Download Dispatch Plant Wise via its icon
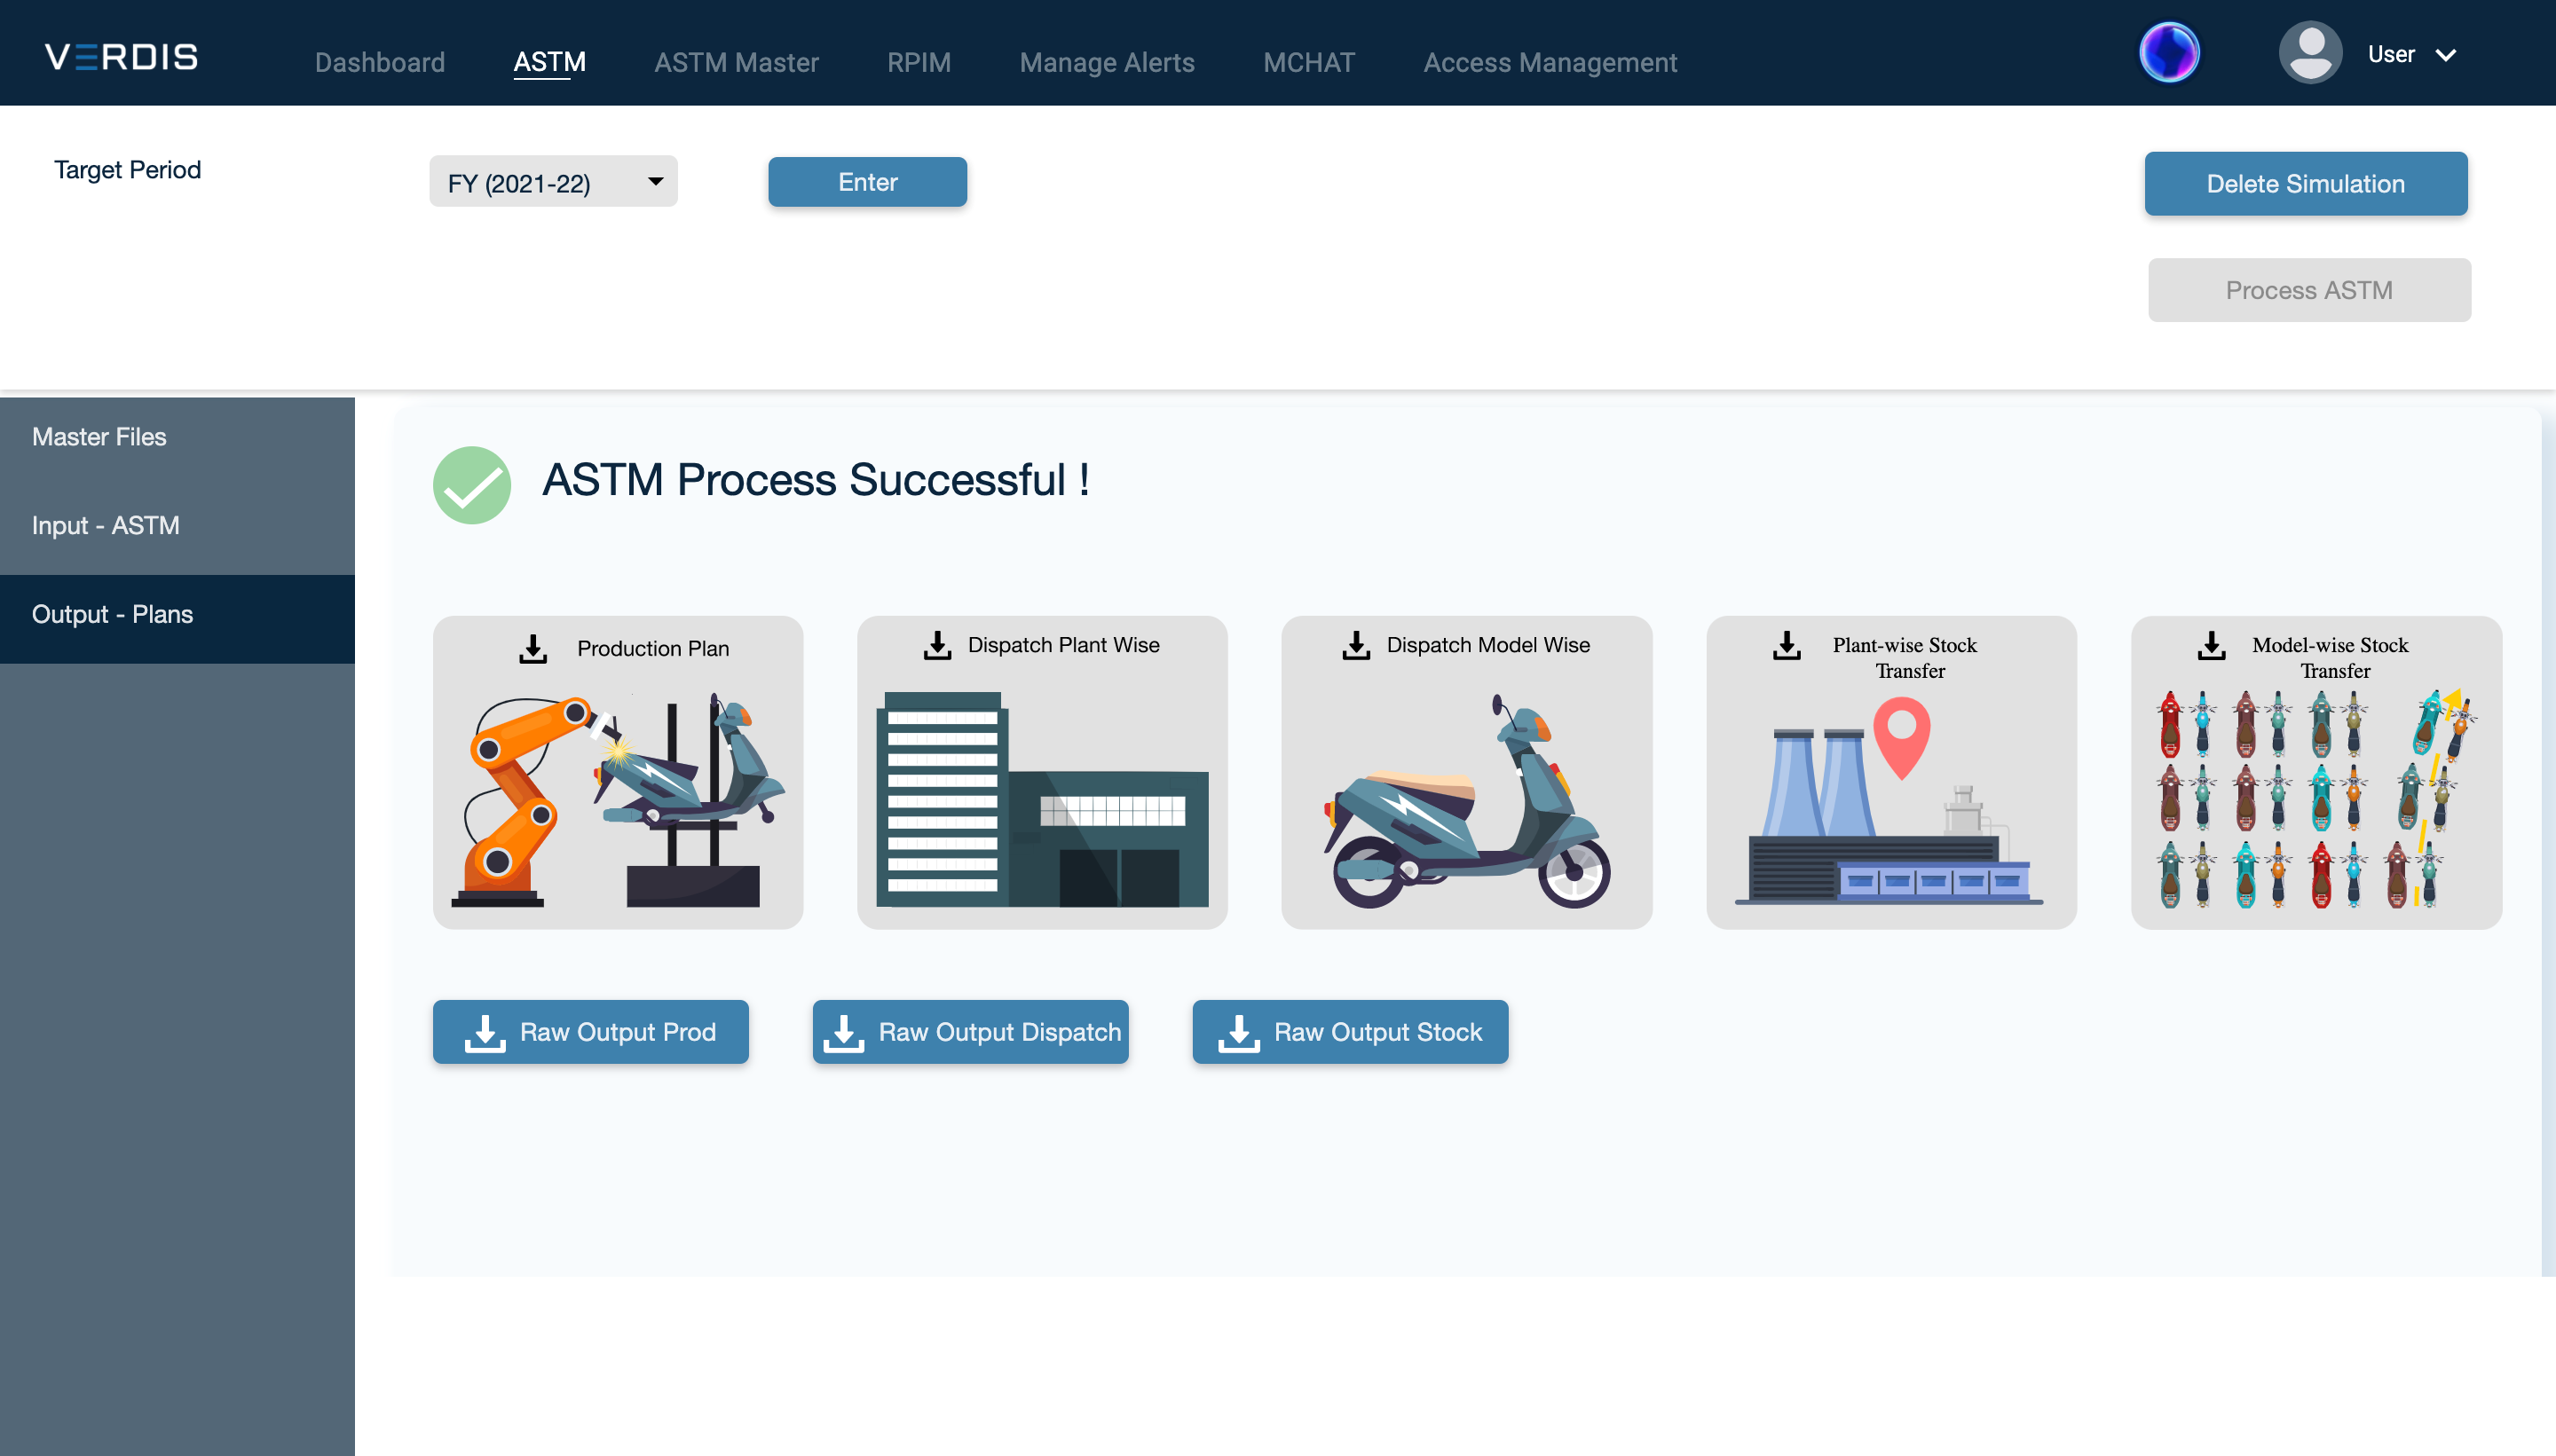This screenshot has height=1456, width=2556. 937,645
